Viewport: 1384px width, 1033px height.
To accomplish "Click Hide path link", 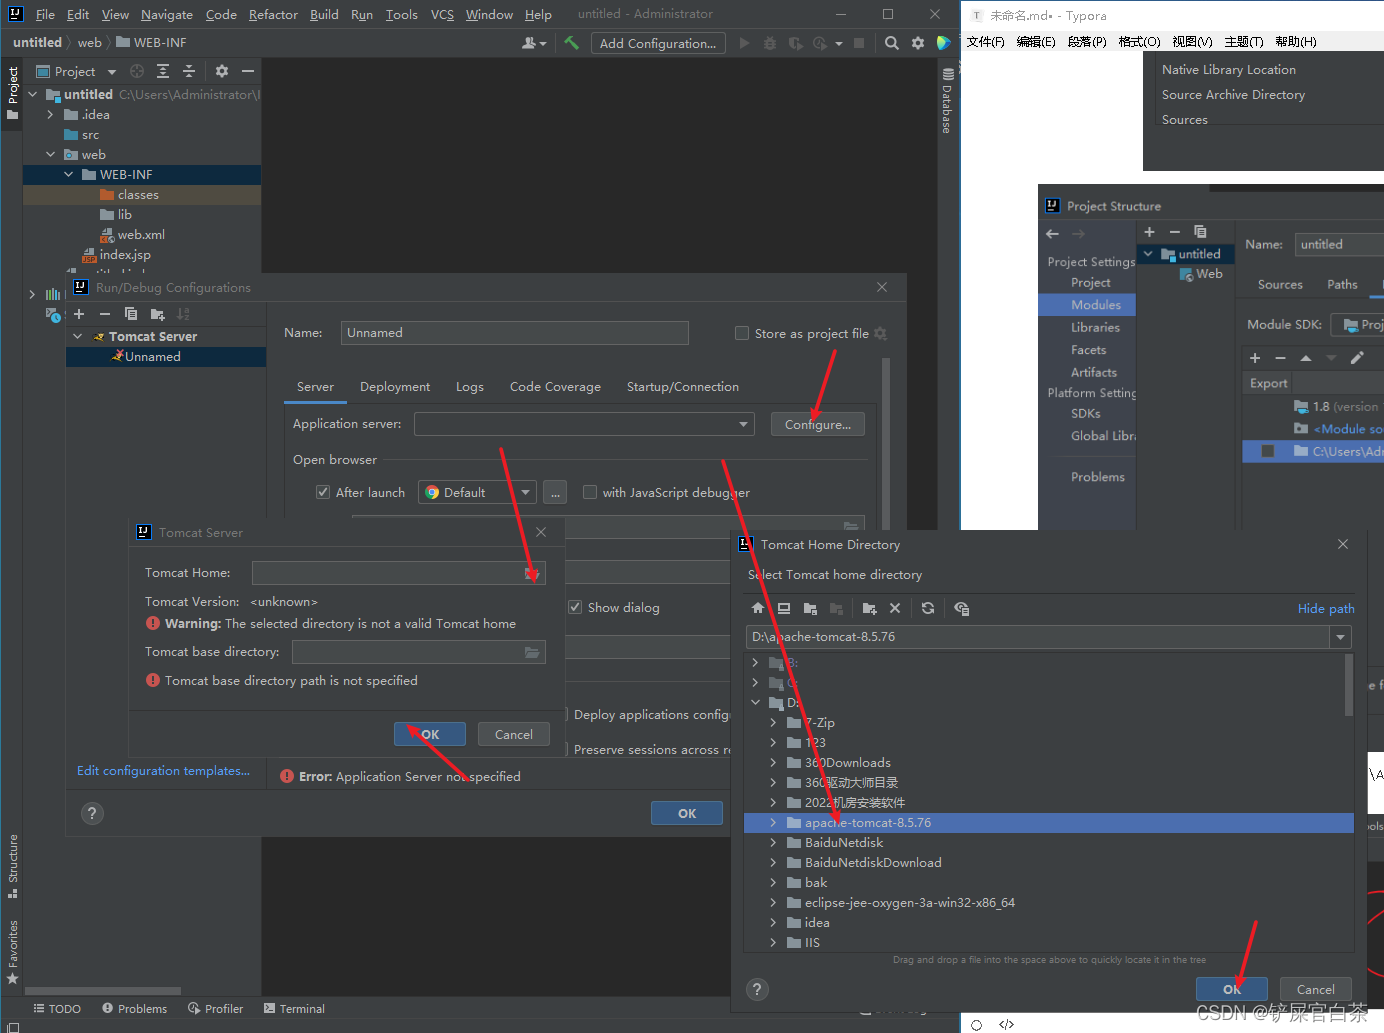I will tap(1326, 608).
